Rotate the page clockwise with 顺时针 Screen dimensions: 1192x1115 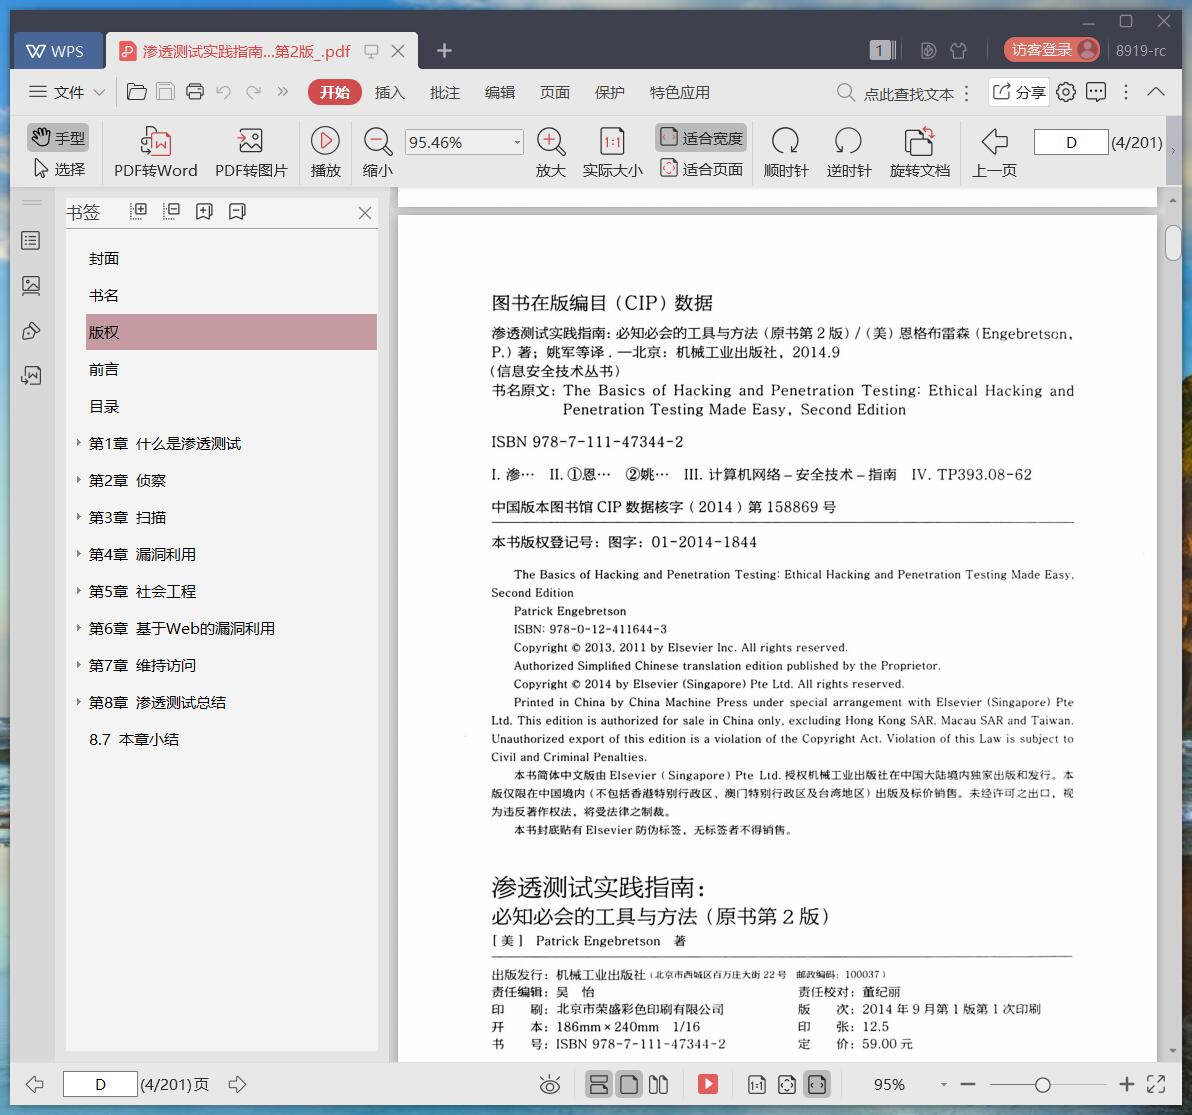(x=786, y=153)
